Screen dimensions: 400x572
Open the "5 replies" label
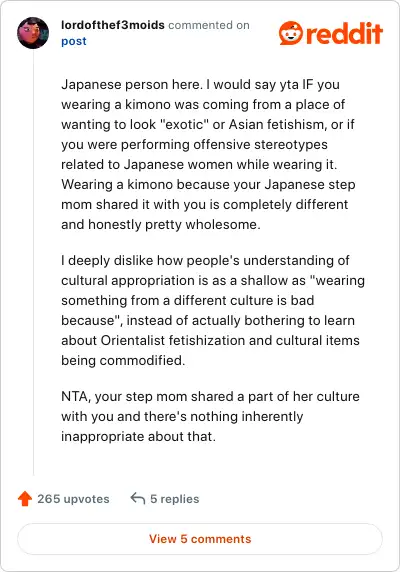point(175,499)
